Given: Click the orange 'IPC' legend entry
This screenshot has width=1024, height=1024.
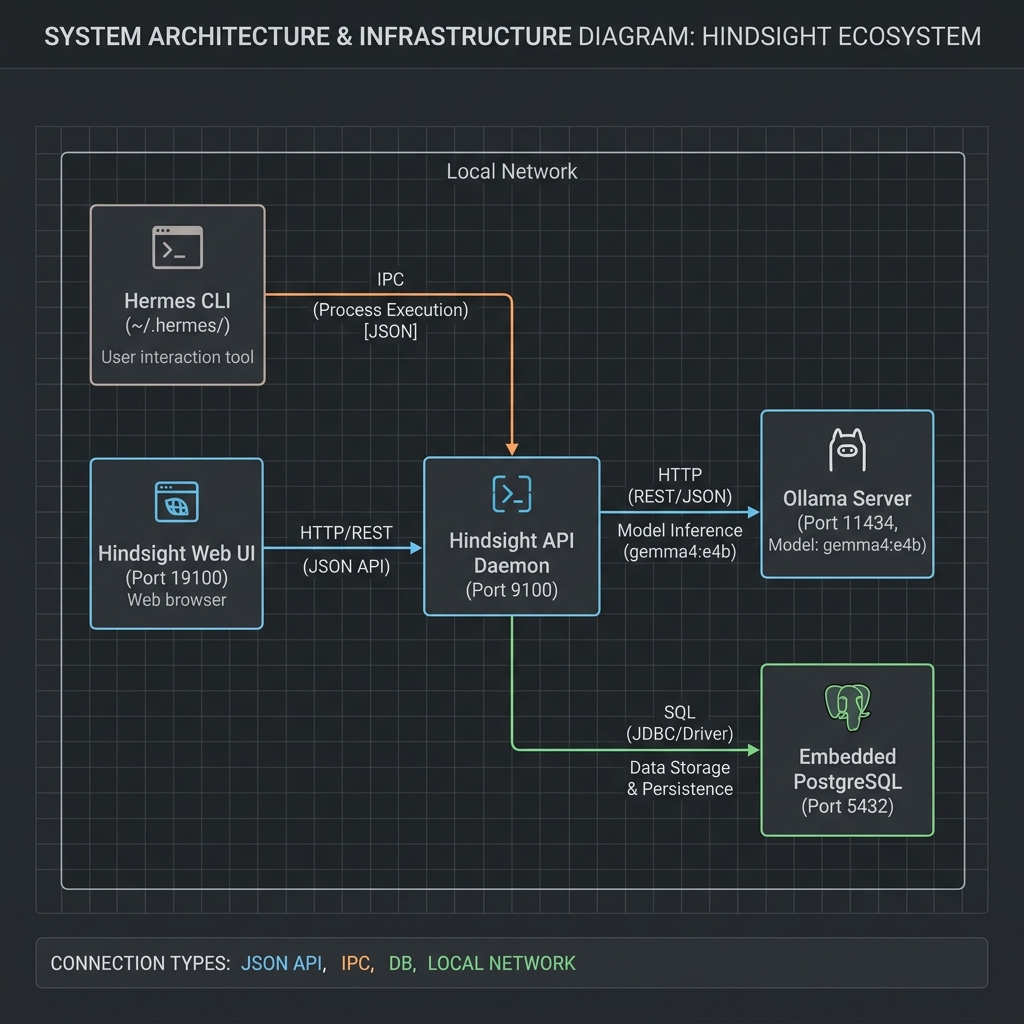Looking at the screenshot, I should [355, 963].
